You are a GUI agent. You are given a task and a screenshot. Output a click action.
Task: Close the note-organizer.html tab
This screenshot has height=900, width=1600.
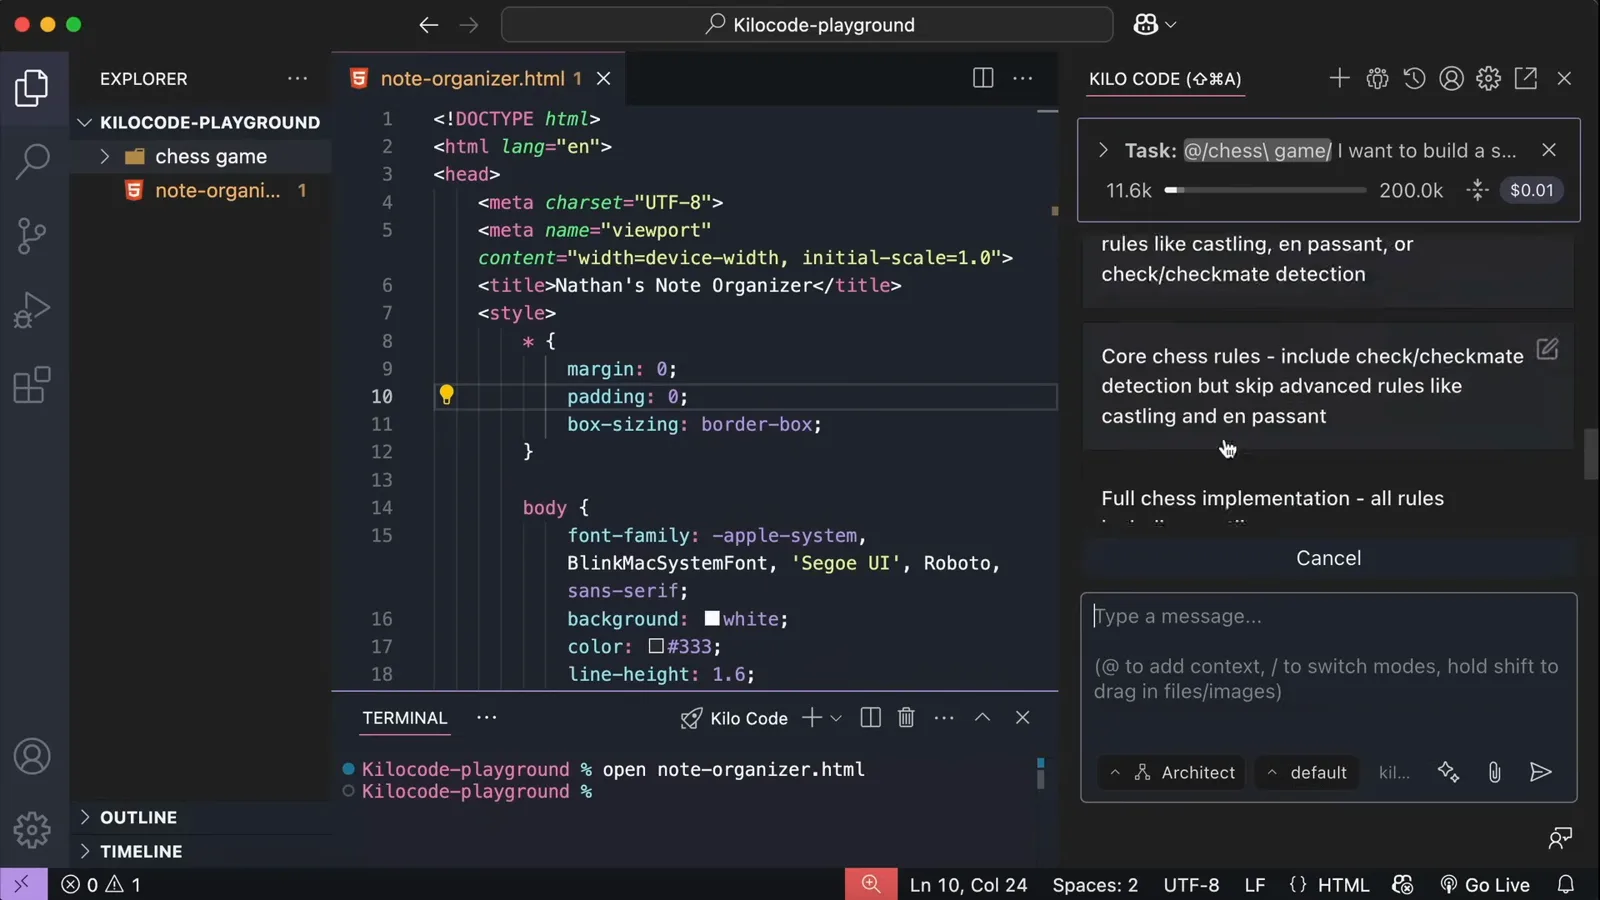[x=604, y=78]
